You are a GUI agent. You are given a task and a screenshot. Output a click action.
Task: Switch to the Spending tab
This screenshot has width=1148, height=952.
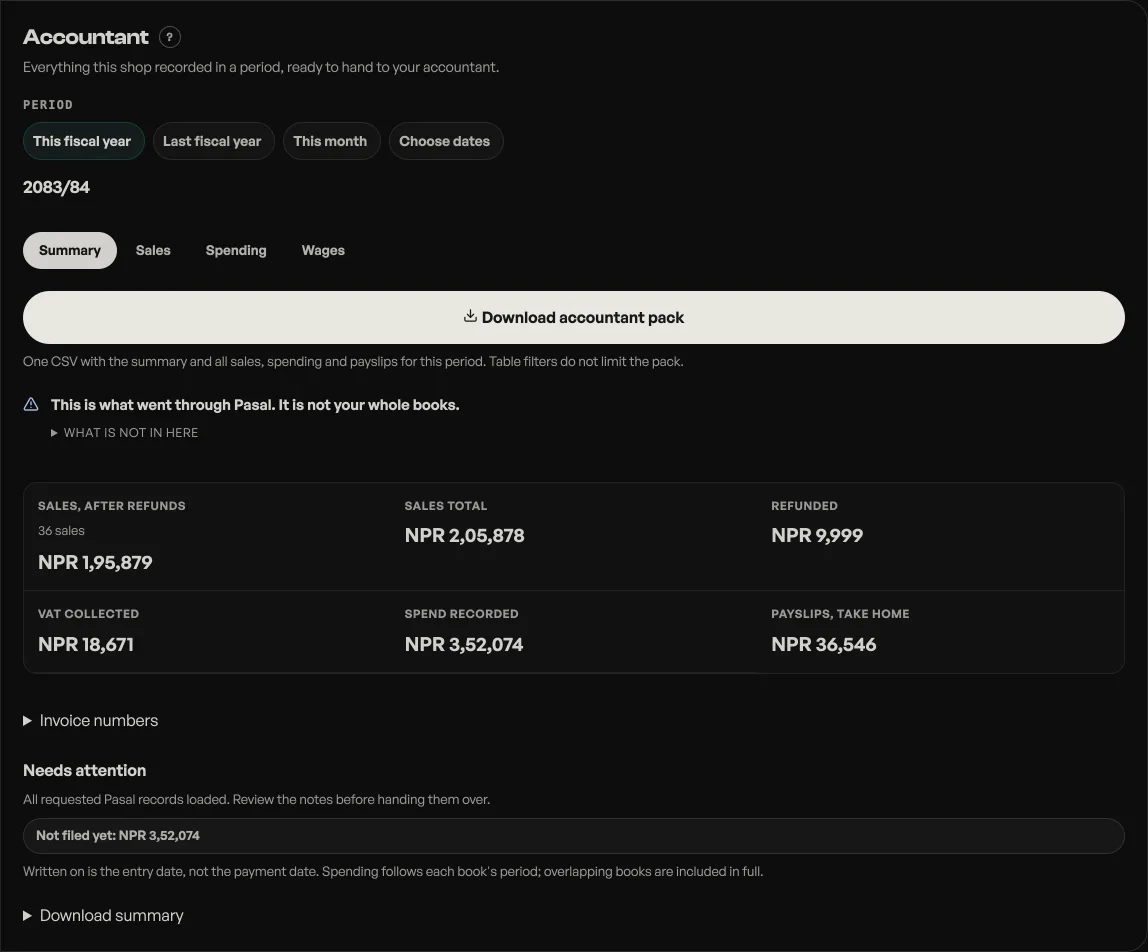236,250
